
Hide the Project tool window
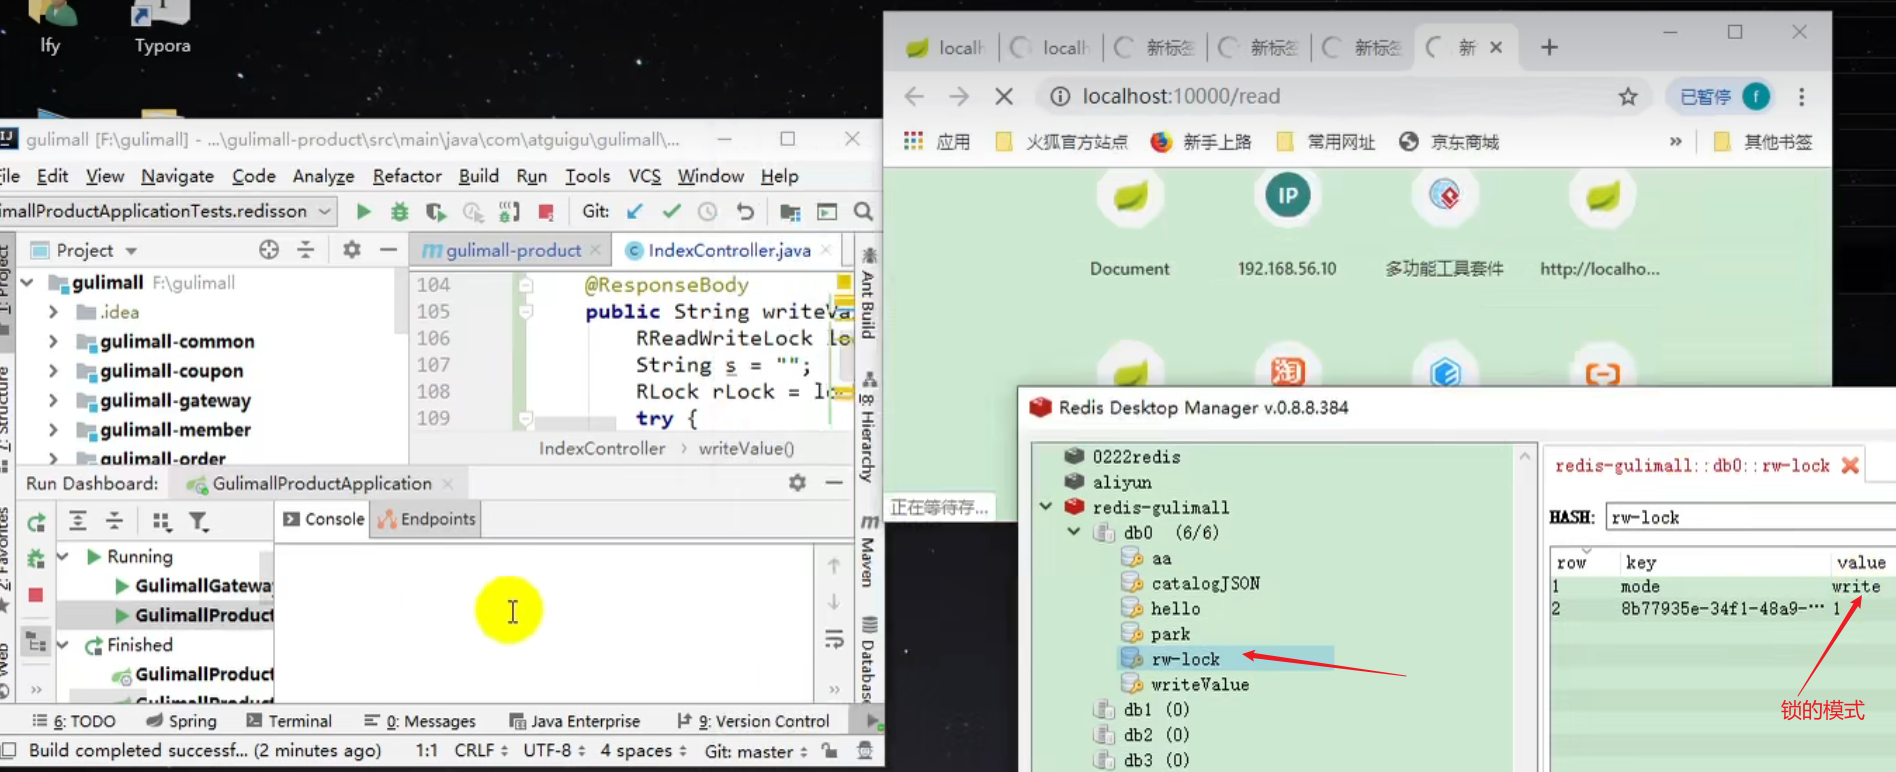[388, 250]
